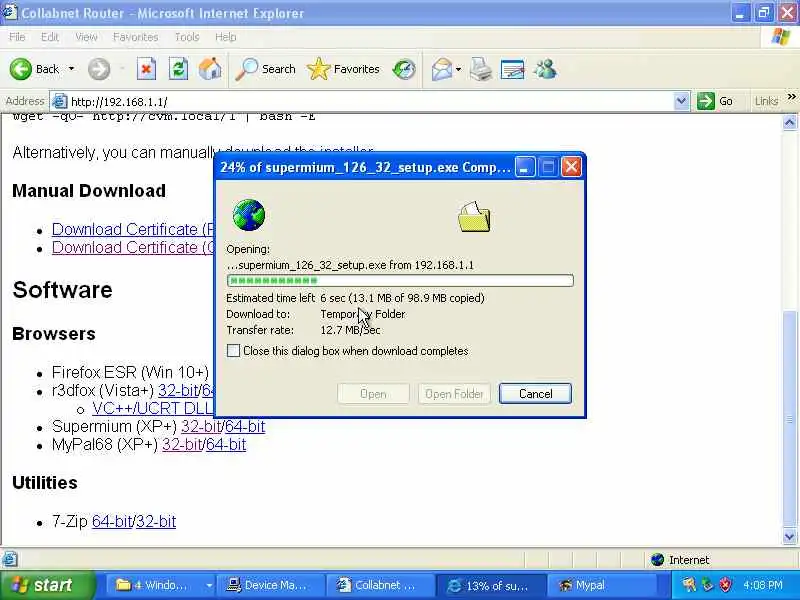Image resolution: width=800 pixels, height=600 pixels.
Task: Click the globe icon in download dialog
Action: point(248,215)
